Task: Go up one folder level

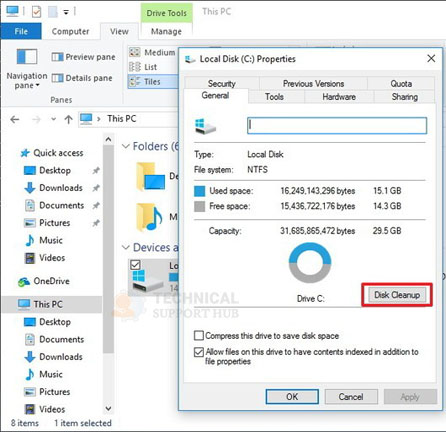Action: coord(68,119)
